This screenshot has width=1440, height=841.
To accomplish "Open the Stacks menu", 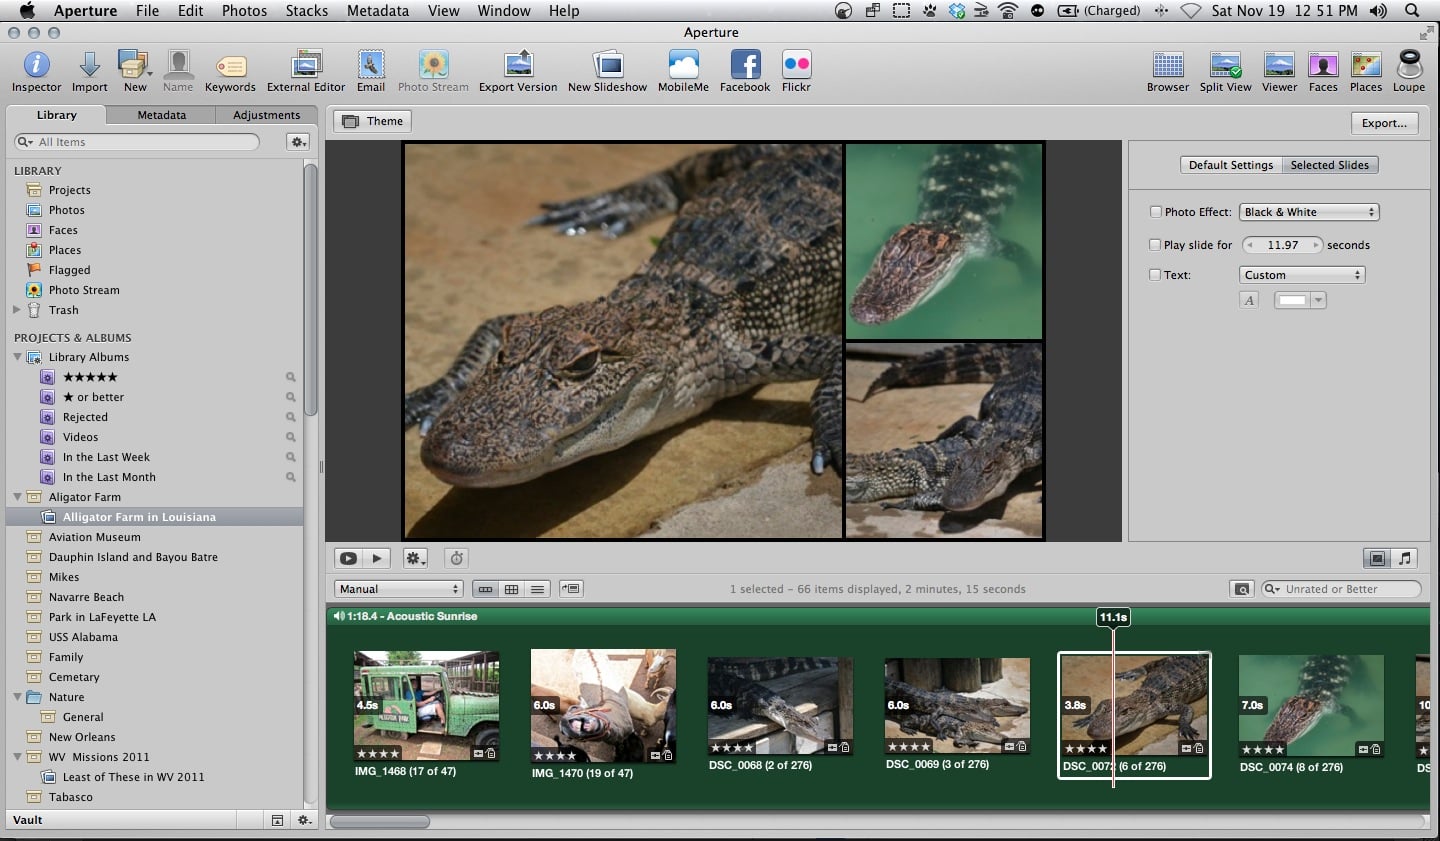I will point(306,11).
